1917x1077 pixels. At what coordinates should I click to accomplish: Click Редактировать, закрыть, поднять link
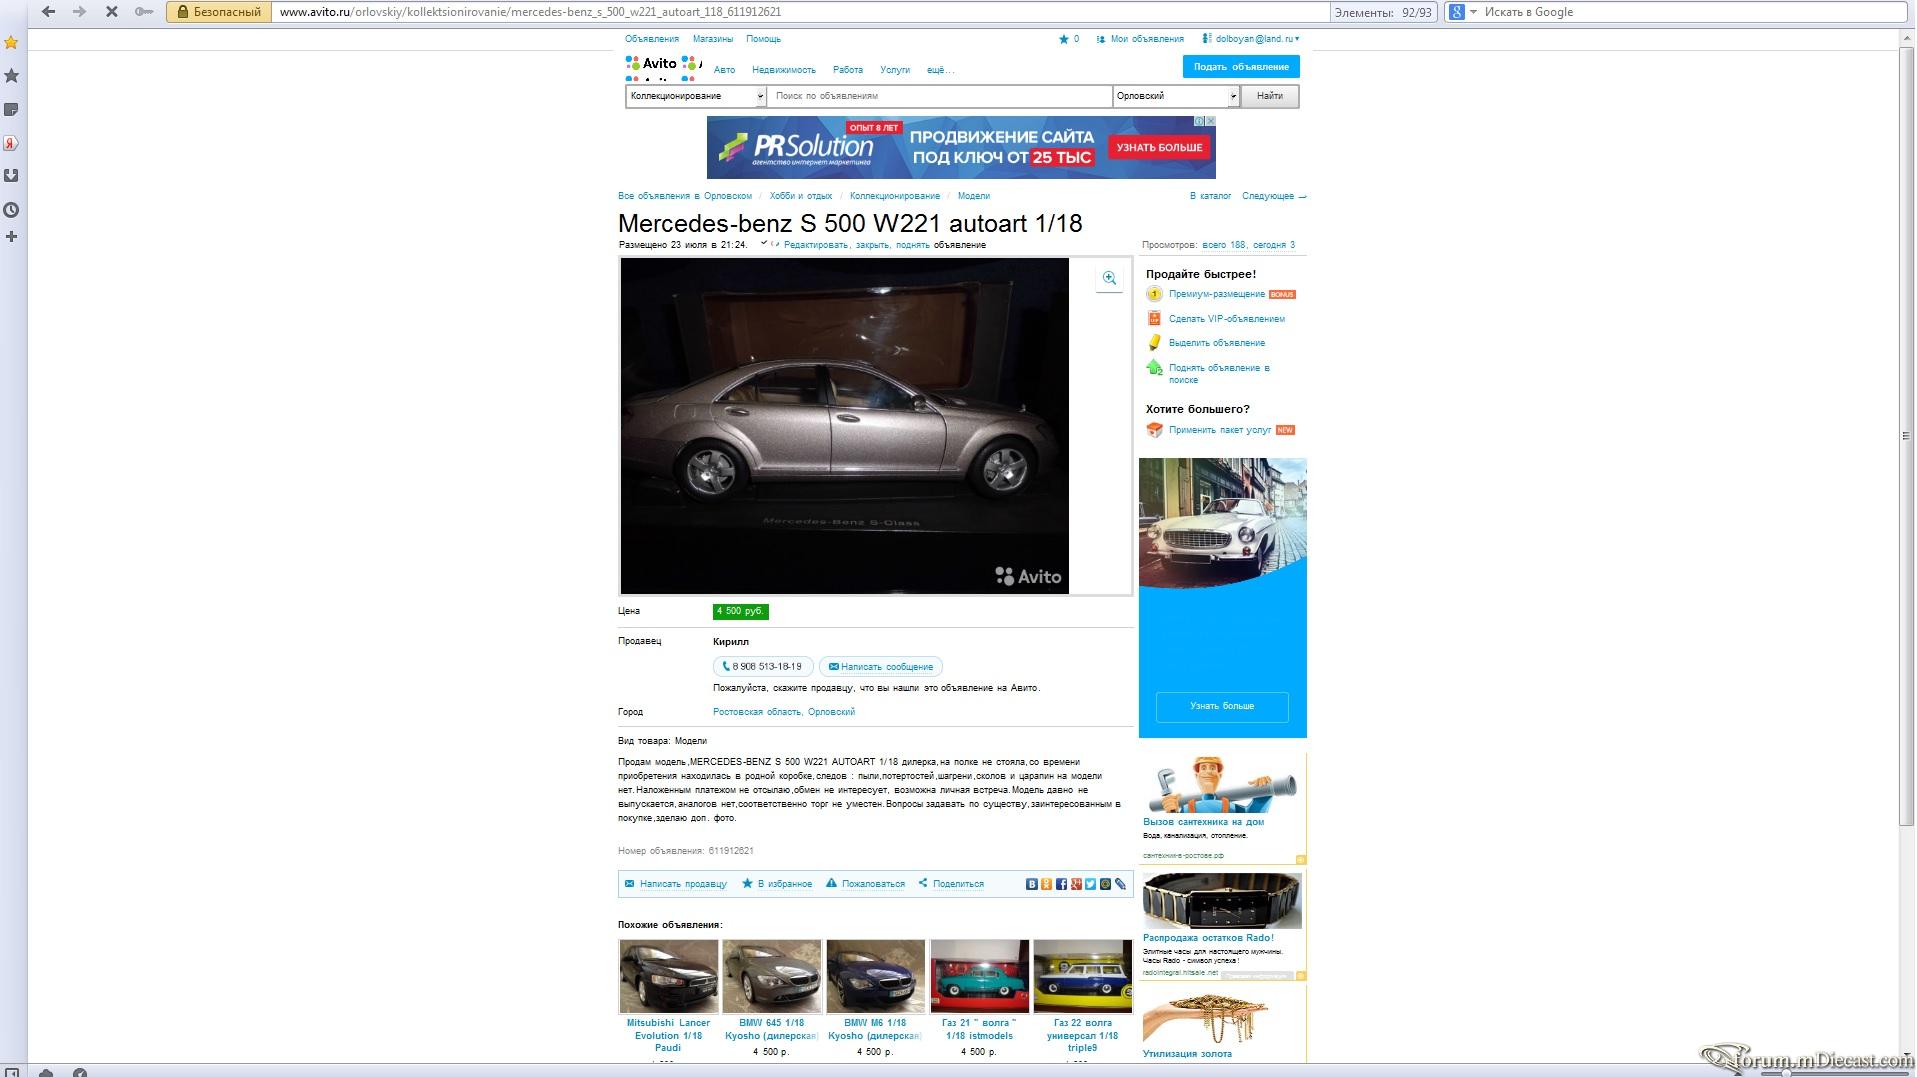tap(857, 245)
